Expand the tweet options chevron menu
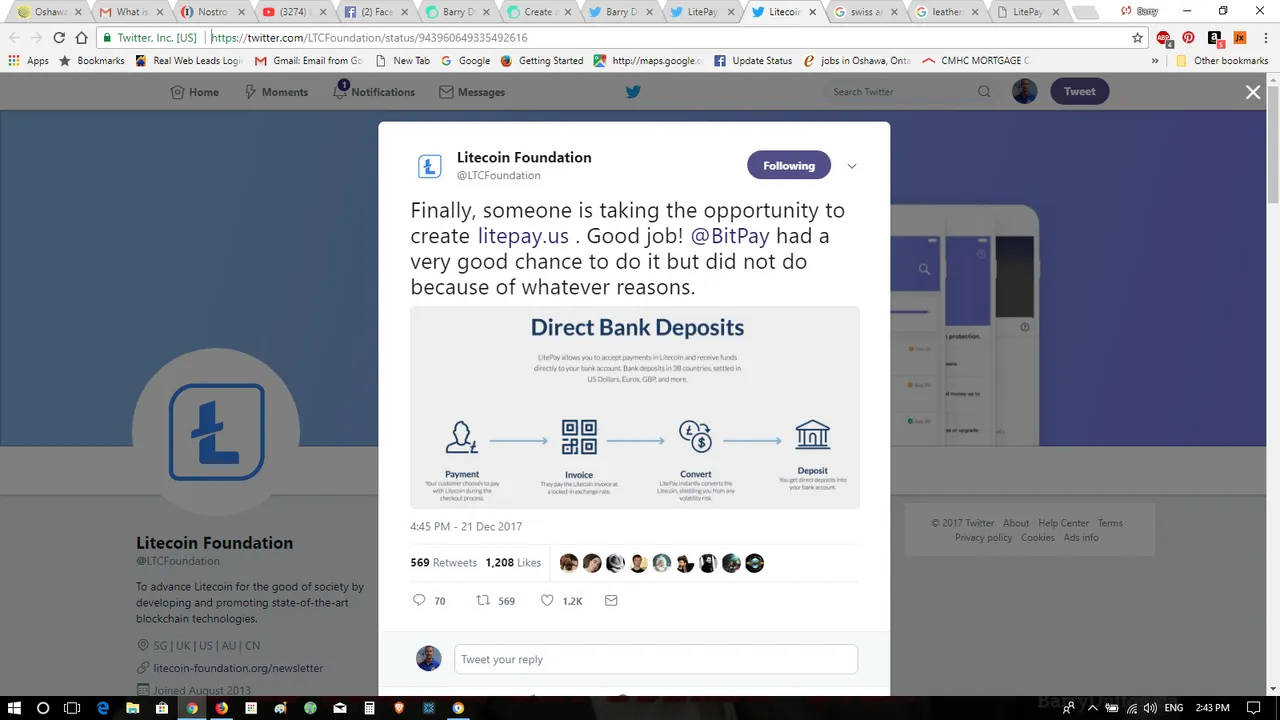 [x=852, y=166]
